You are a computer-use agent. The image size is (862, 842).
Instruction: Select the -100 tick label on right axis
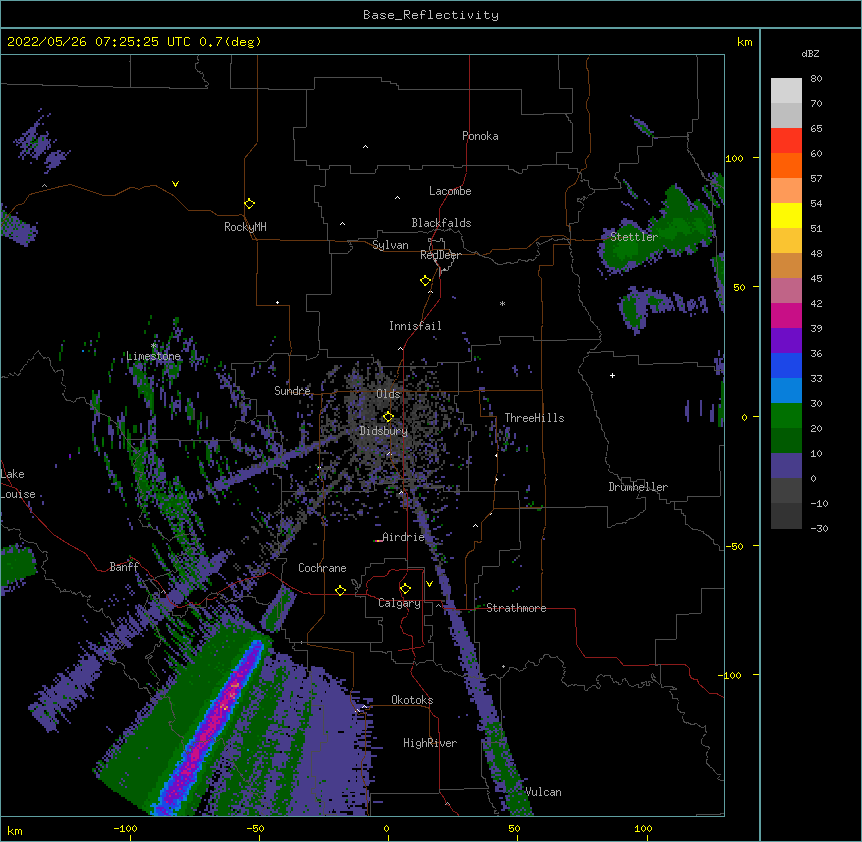[730, 675]
